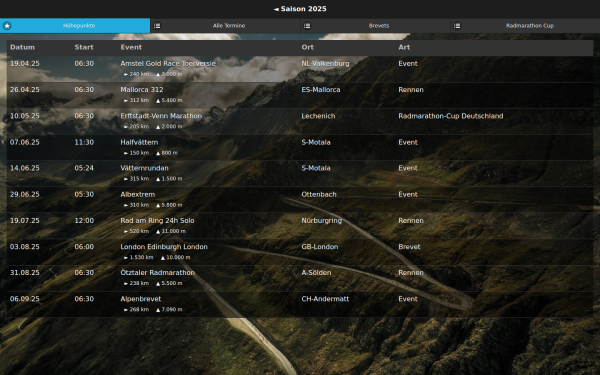Click the date 29.06.25
This screenshot has width=600, height=375.
point(24,194)
